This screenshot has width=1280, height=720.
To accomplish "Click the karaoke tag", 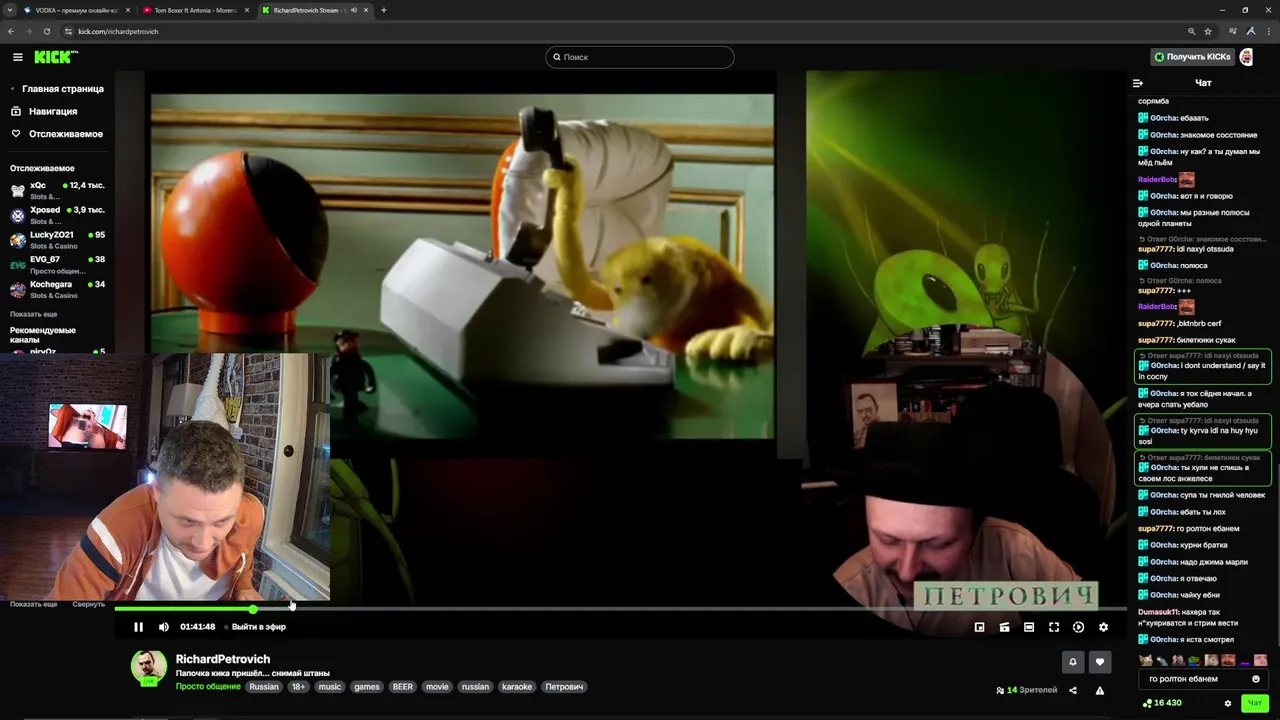I will tap(517, 687).
